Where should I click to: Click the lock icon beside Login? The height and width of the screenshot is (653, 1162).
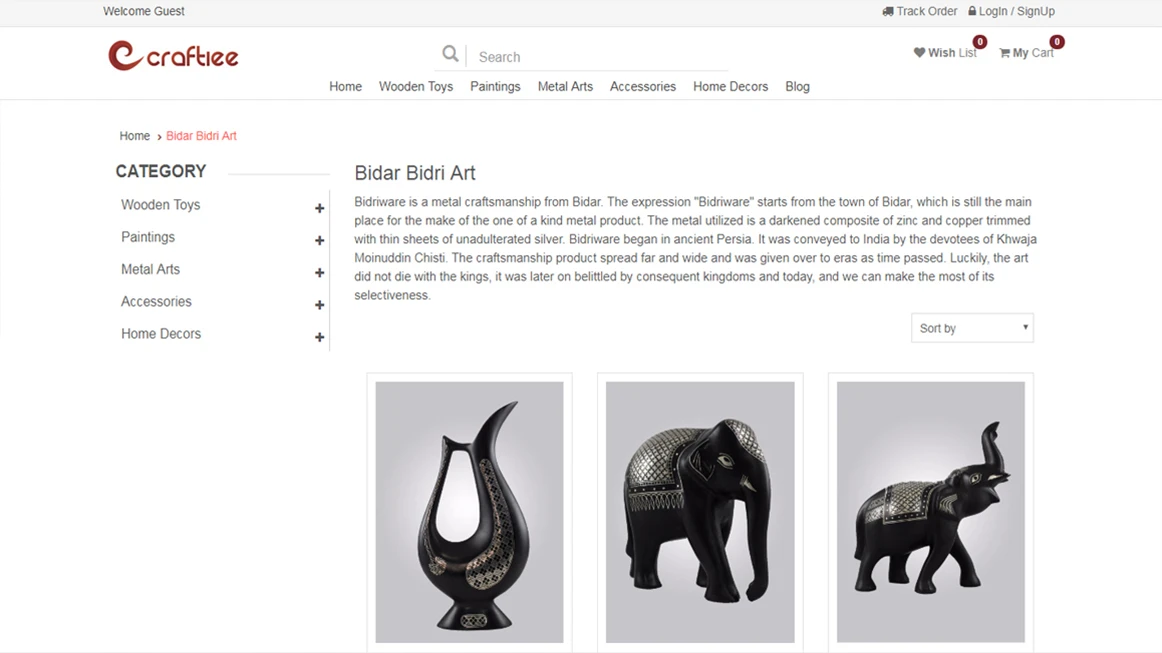click(972, 12)
